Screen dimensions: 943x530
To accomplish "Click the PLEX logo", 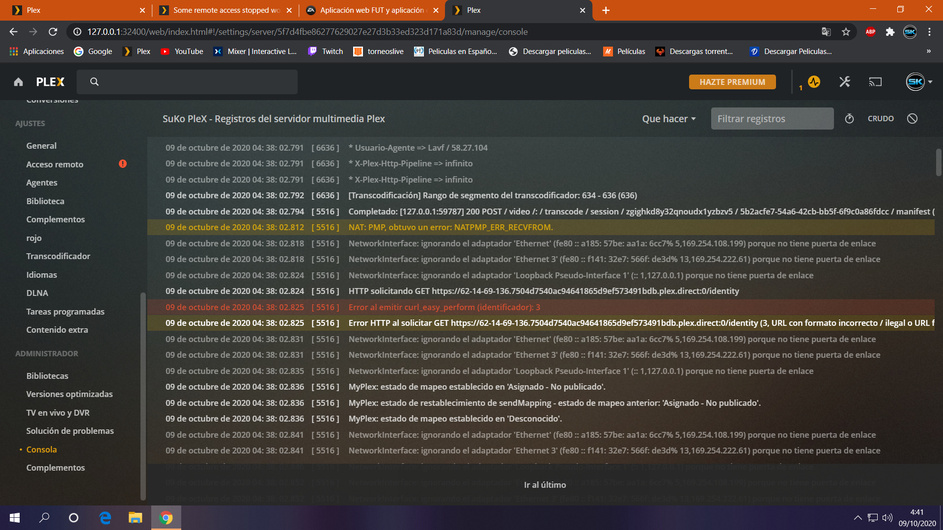I will (50, 82).
